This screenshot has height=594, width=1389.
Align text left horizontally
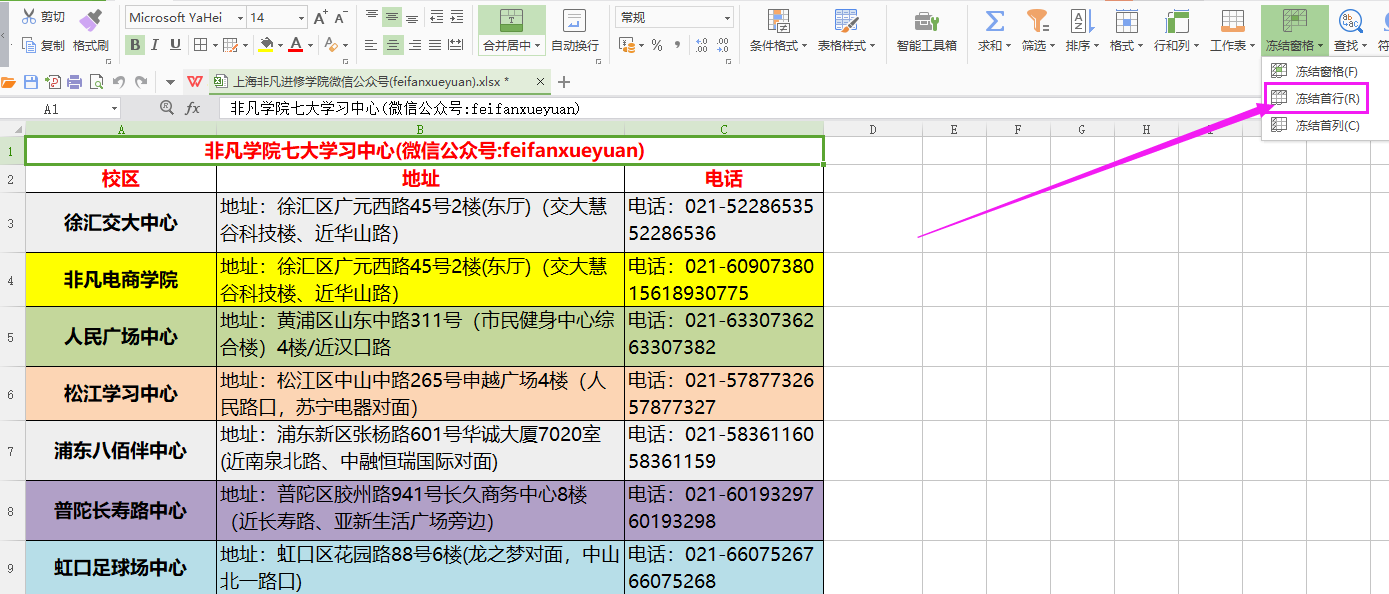(372, 45)
